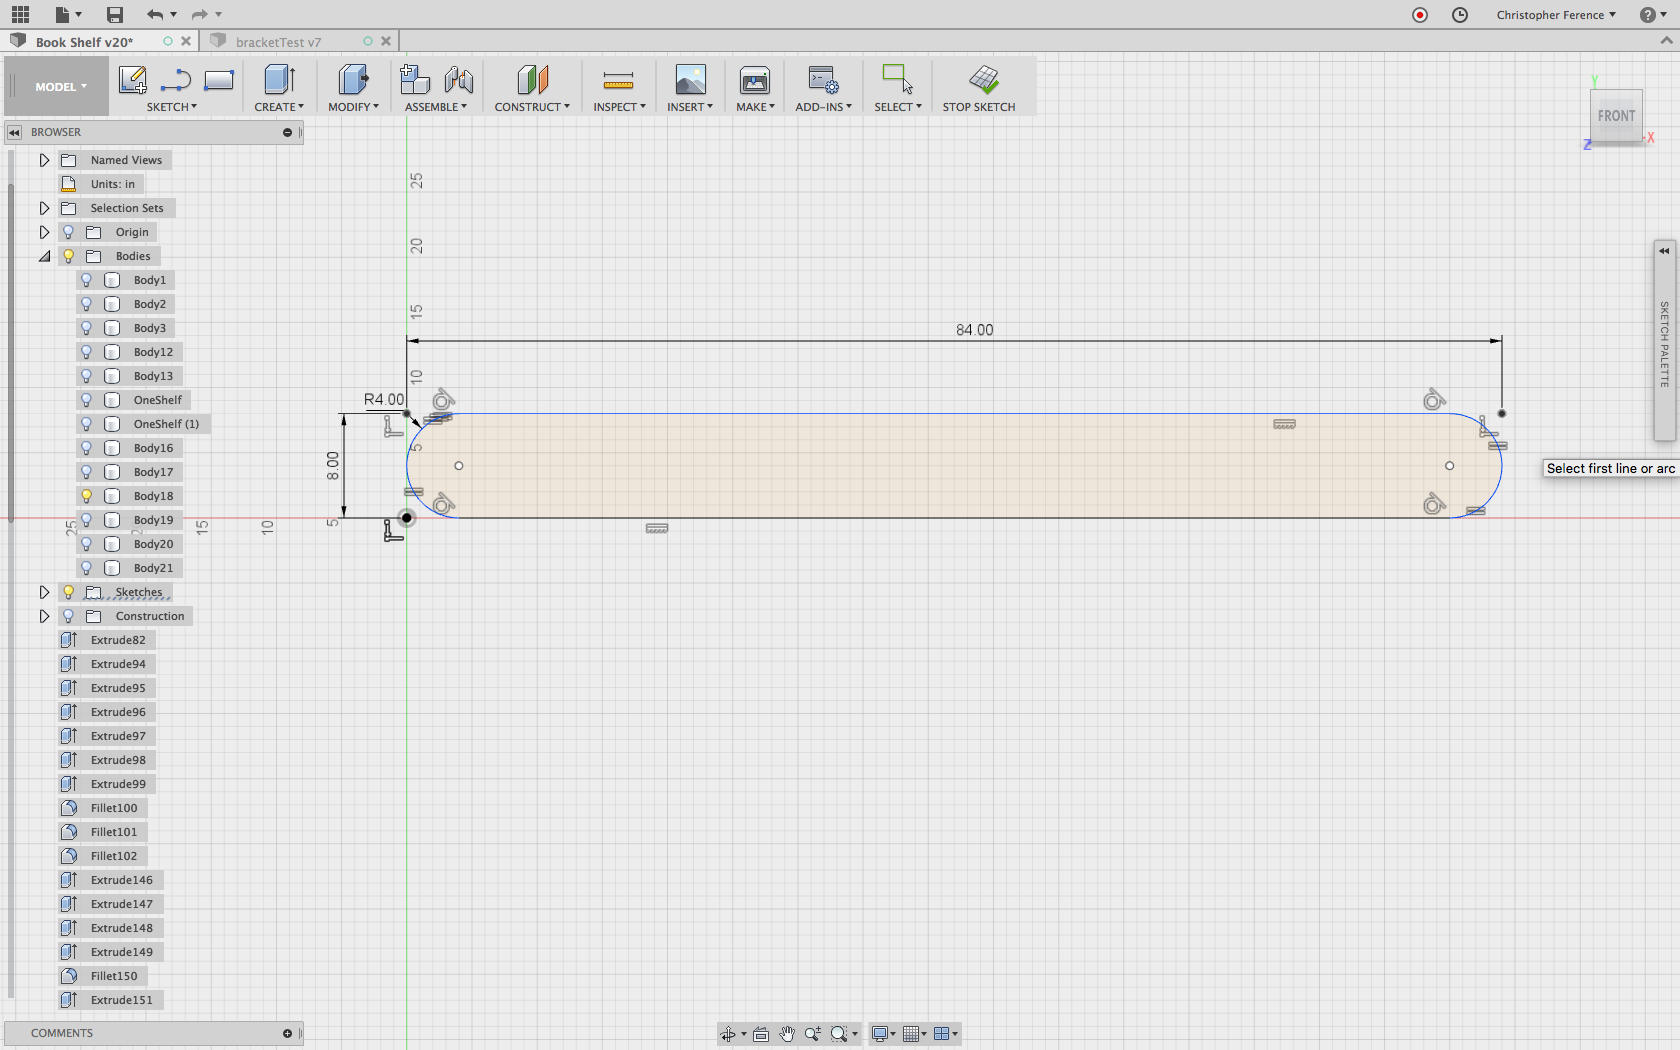1680x1050 pixels.
Task: Expand the Origin folder
Action: pyautogui.click(x=44, y=232)
